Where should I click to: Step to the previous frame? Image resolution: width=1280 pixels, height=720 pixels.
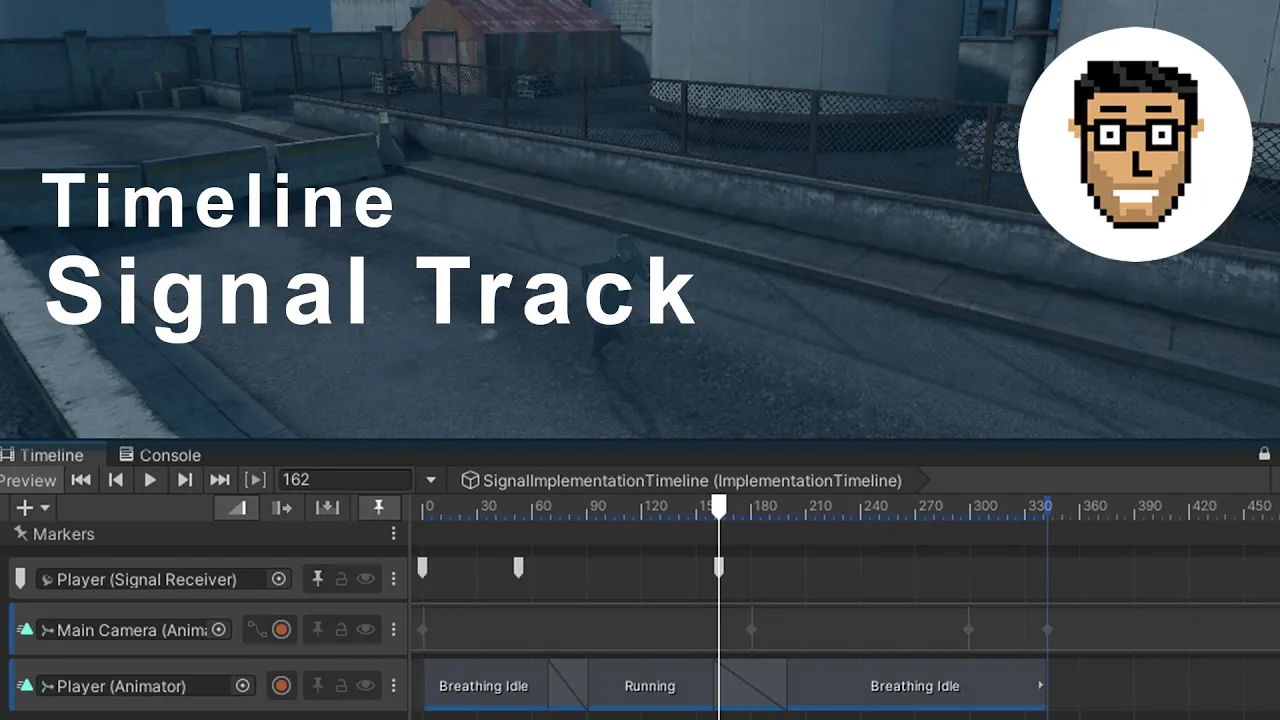pyautogui.click(x=116, y=480)
